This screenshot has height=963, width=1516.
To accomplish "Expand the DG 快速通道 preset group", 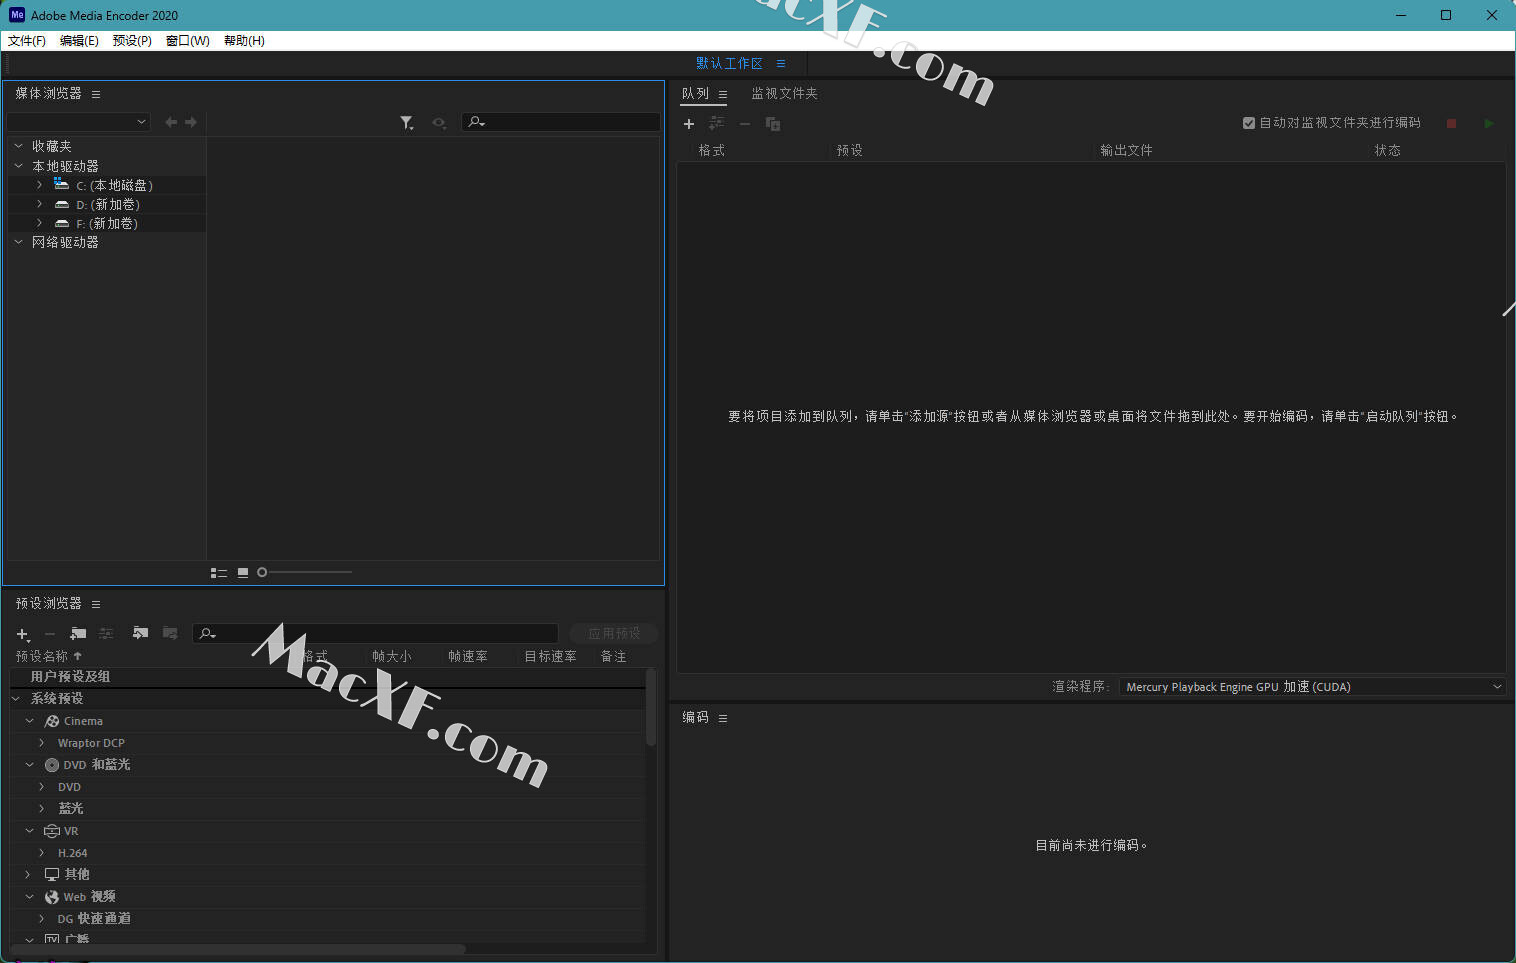I will 41,918.
